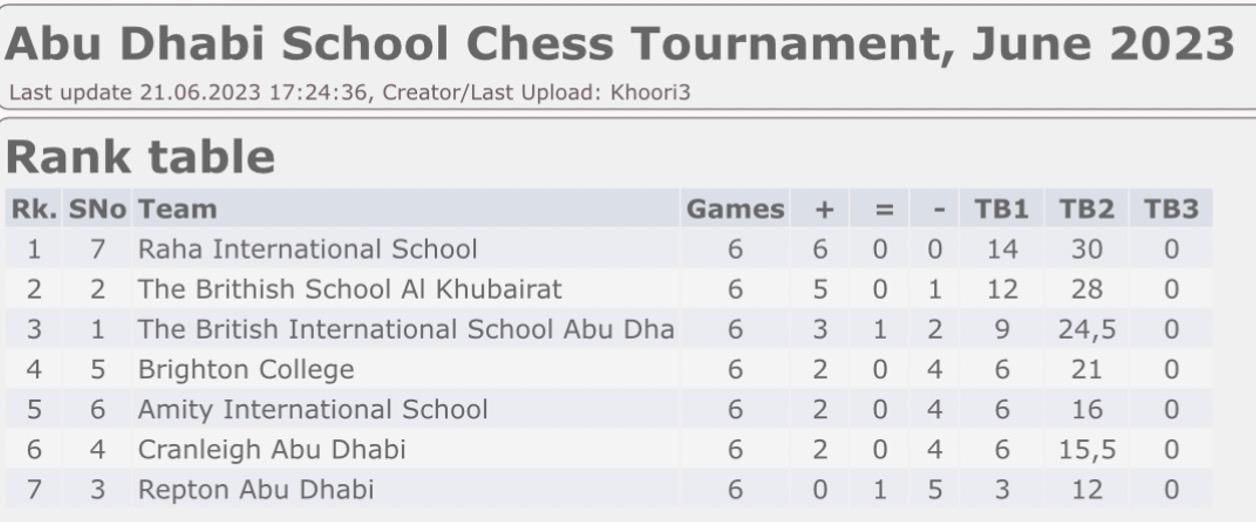The image size is (1256, 522).
Task: Click the 24,5 TB2 value
Action: [x=1086, y=329]
